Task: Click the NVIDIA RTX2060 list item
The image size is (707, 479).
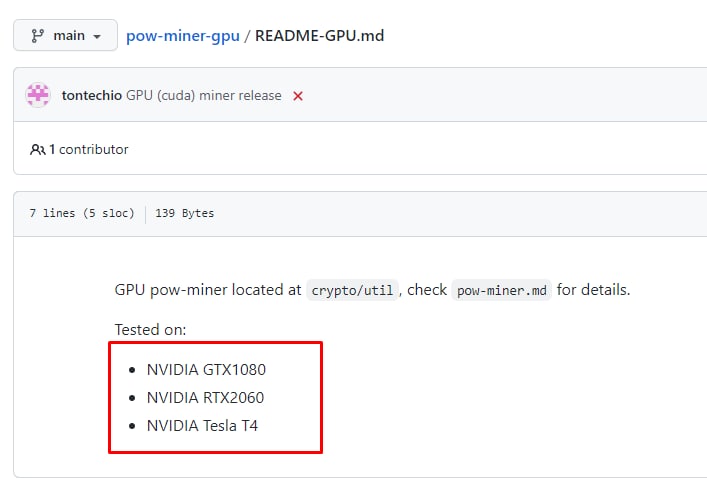Action: pyautogui.click(x=205, y=398)
